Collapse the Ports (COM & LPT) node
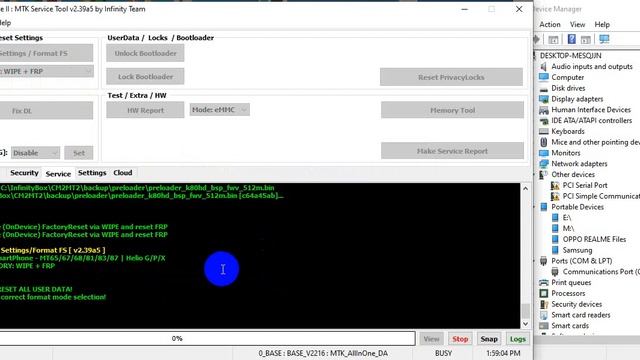The width and height of the screenshot is (640, 360). coord(535,261)
